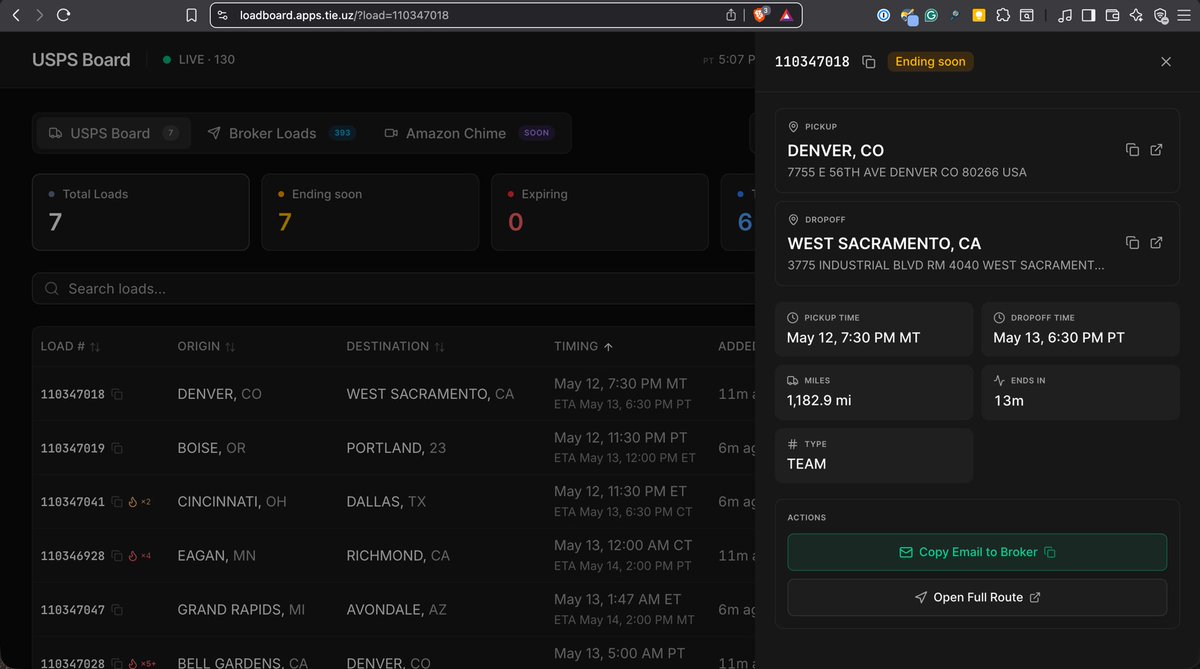The image size is (1200, 669).
Task: Open media control music note icon
Action: [1065, 15]
